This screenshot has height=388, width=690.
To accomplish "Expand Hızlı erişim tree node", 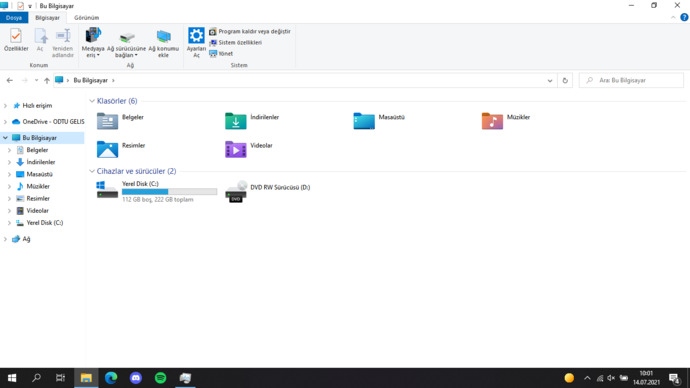I will pyautogui.click(x=5, y=106).
